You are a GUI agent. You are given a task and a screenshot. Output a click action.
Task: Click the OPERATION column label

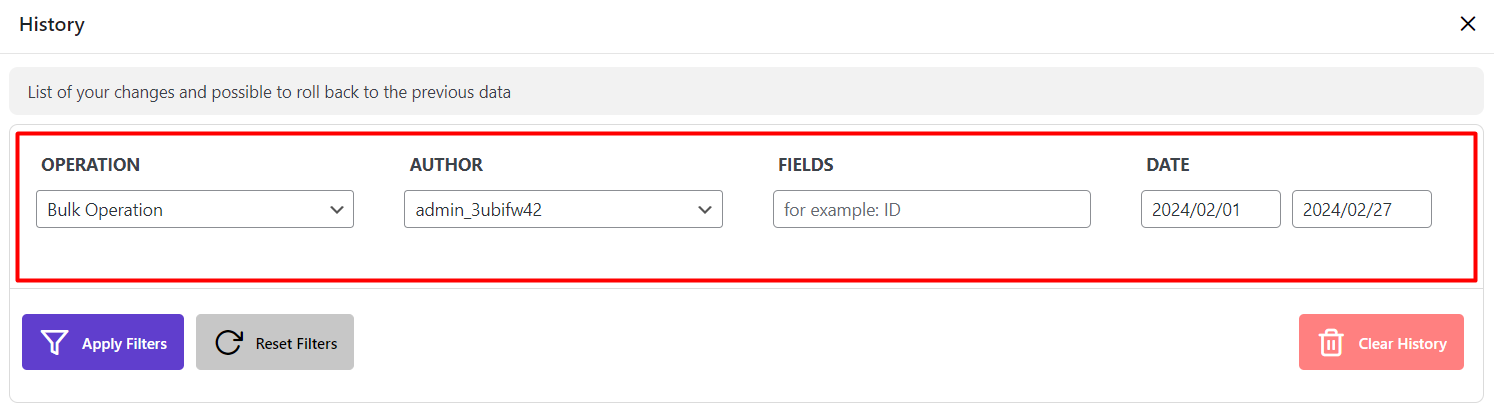(91, 165)
